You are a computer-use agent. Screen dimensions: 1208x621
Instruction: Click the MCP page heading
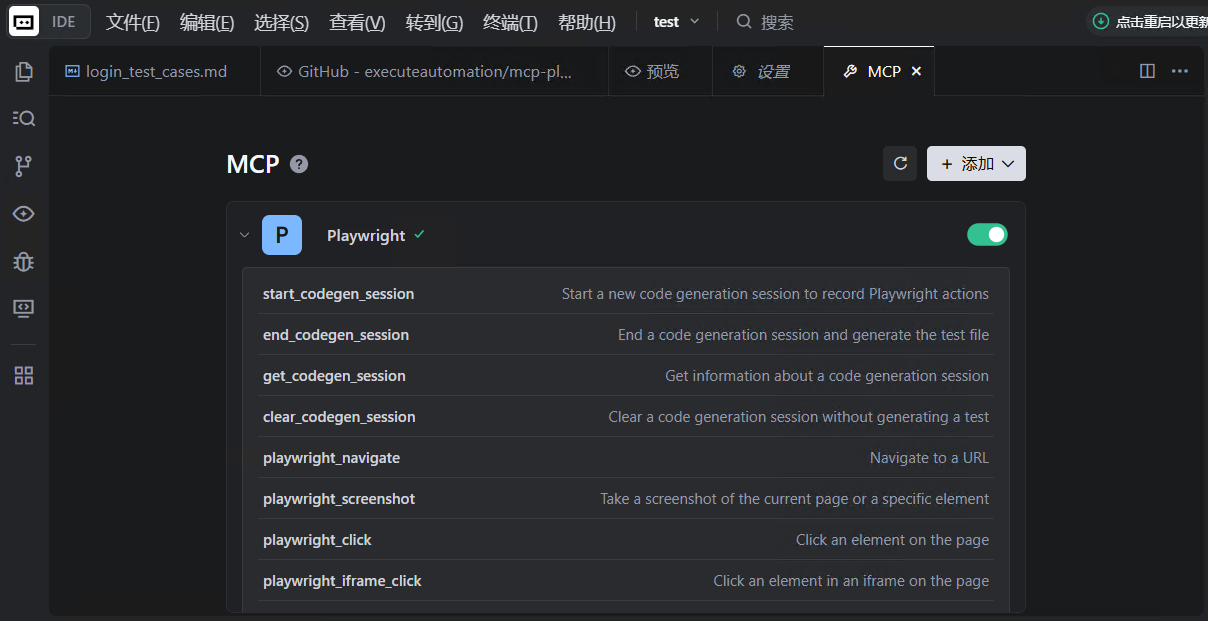pos(253,164)
